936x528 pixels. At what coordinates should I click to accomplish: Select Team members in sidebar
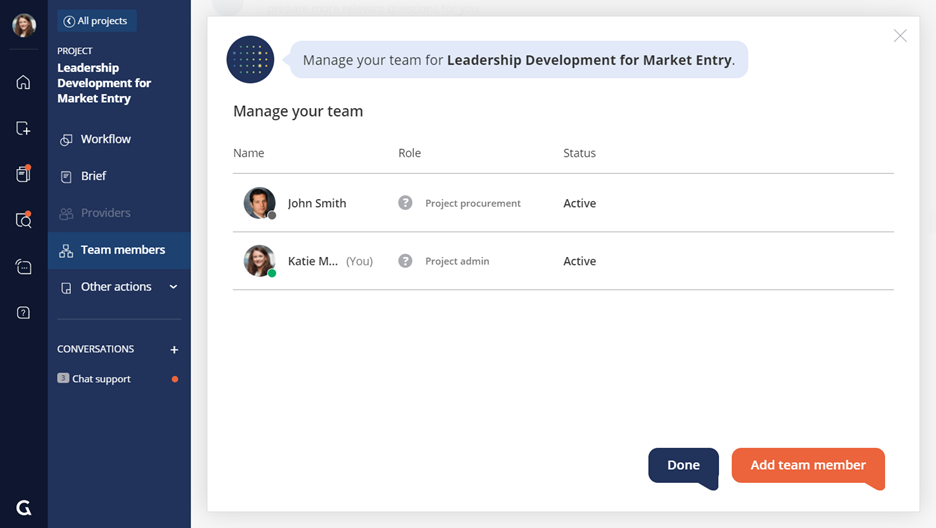[122, 250]
